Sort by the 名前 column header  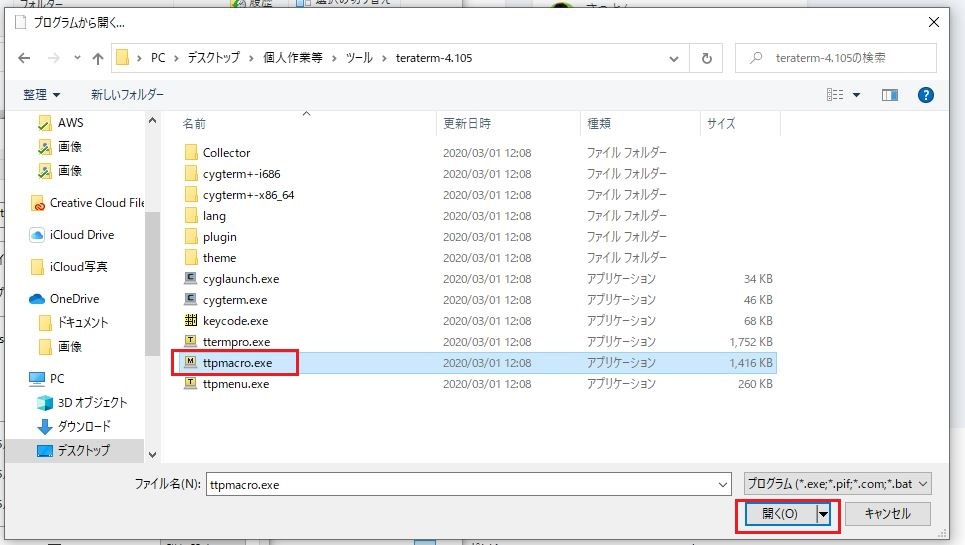pos(194,124)
